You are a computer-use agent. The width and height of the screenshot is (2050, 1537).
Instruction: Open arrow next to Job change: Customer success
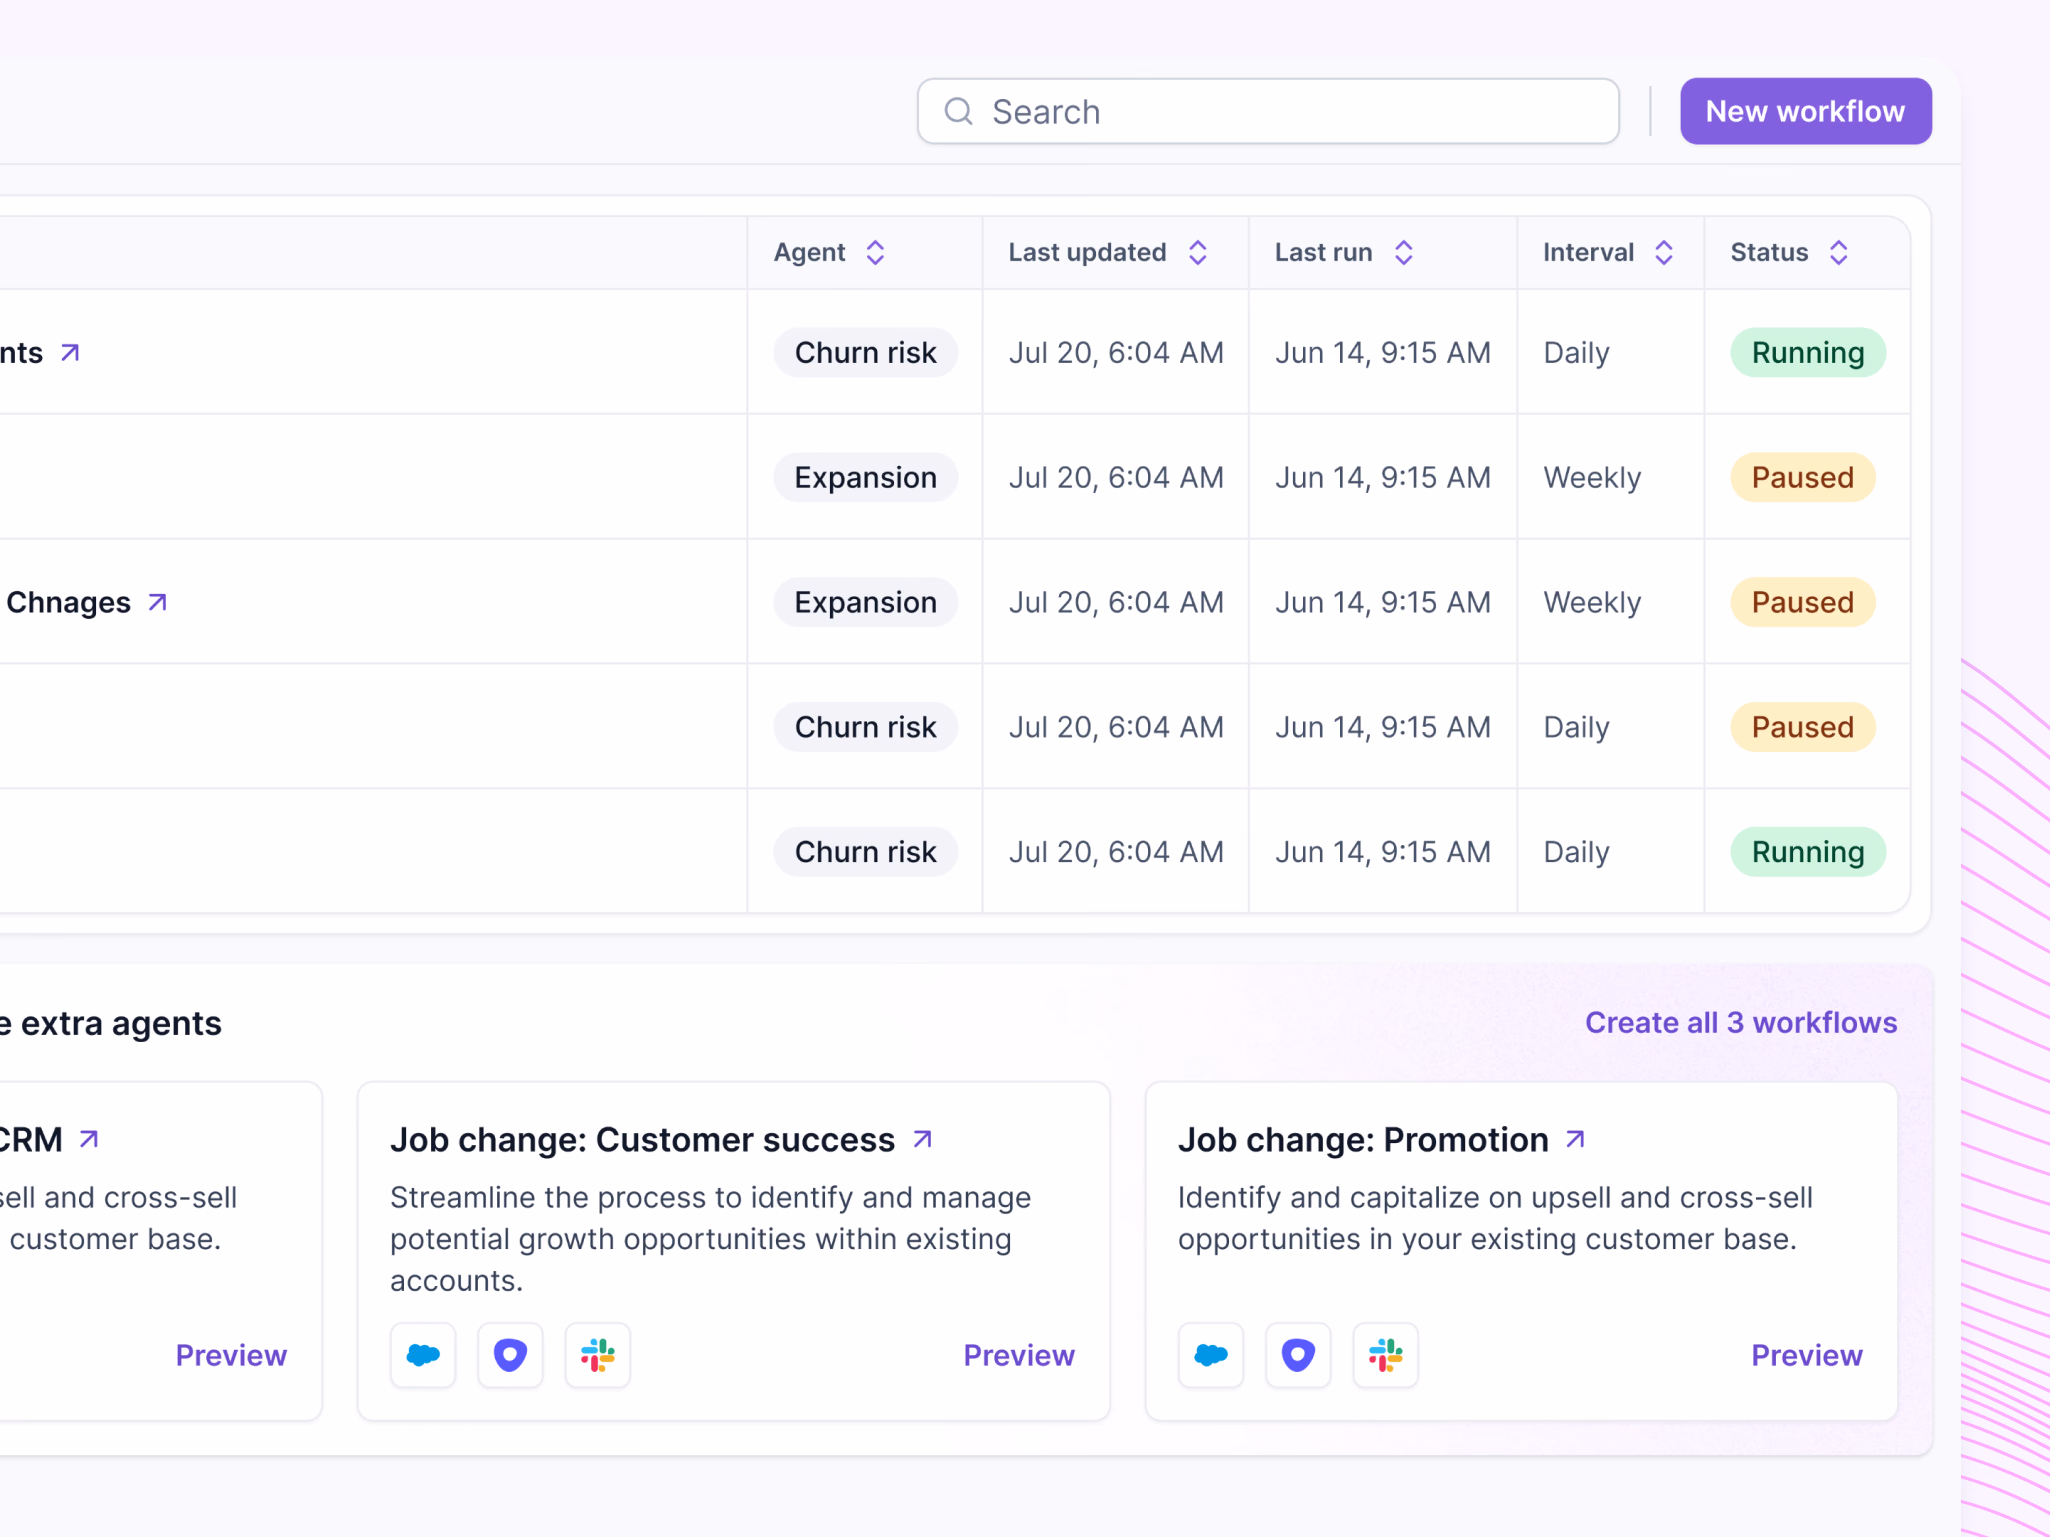(x=923, y=1139)
